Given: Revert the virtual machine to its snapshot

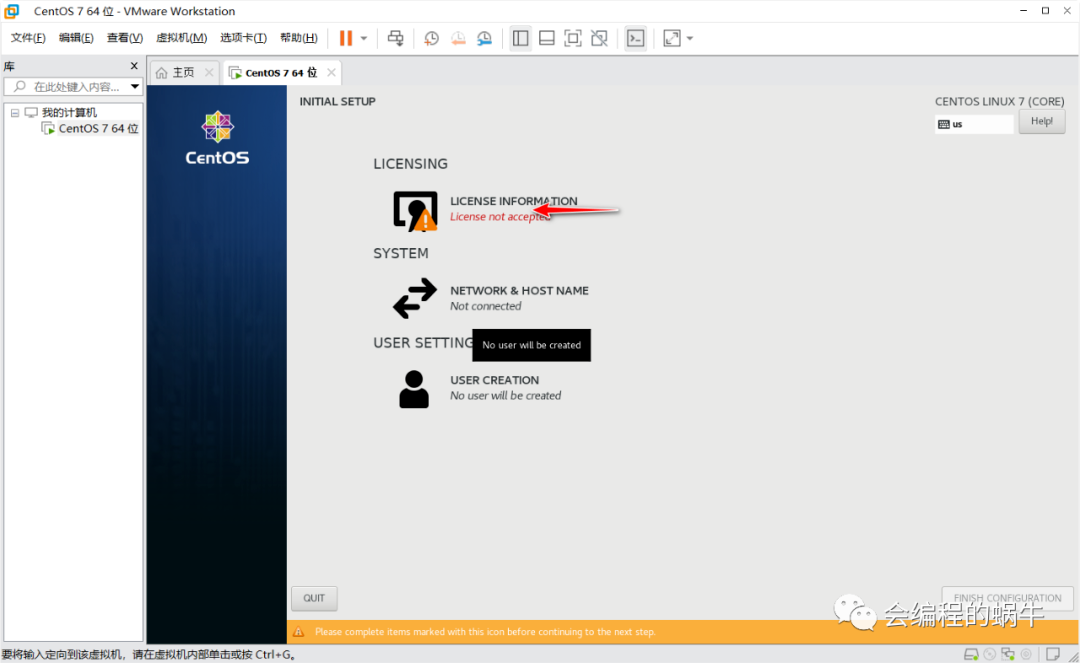Looking at the screenshot, I should click(458, 39).
